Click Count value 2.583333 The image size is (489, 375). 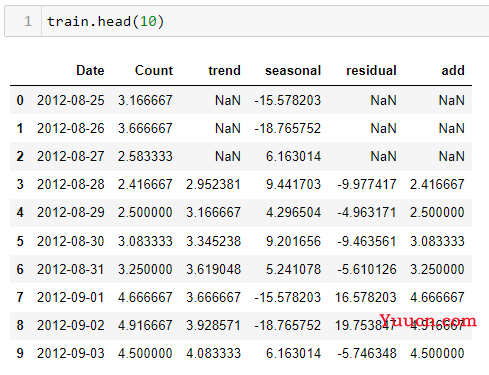click(145, 156)
